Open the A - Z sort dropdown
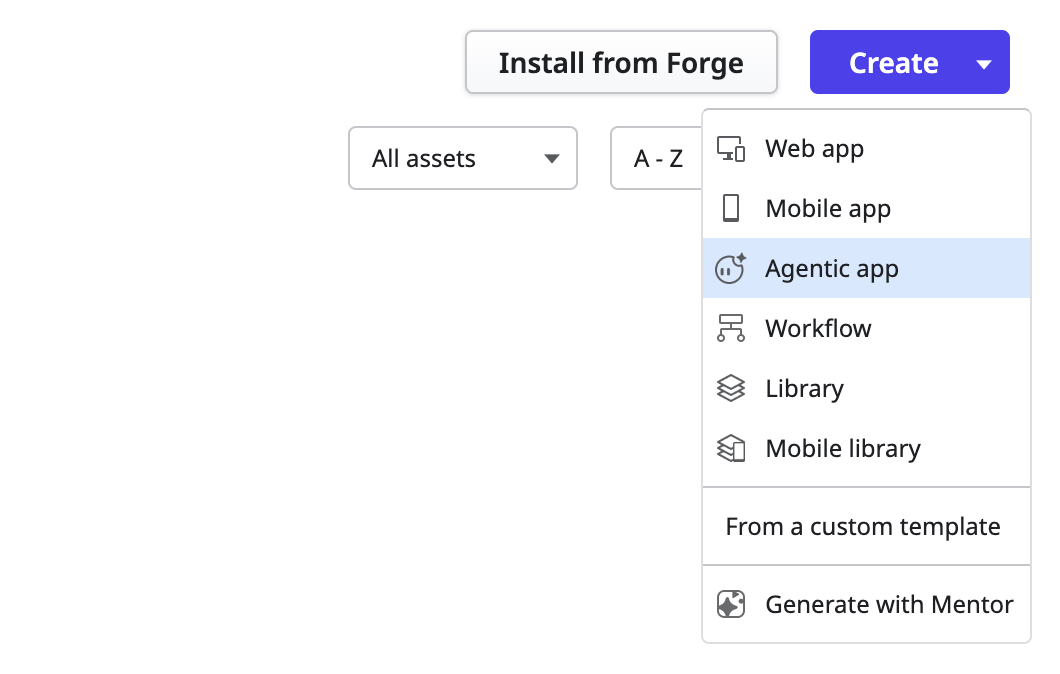 click(656, 158)
